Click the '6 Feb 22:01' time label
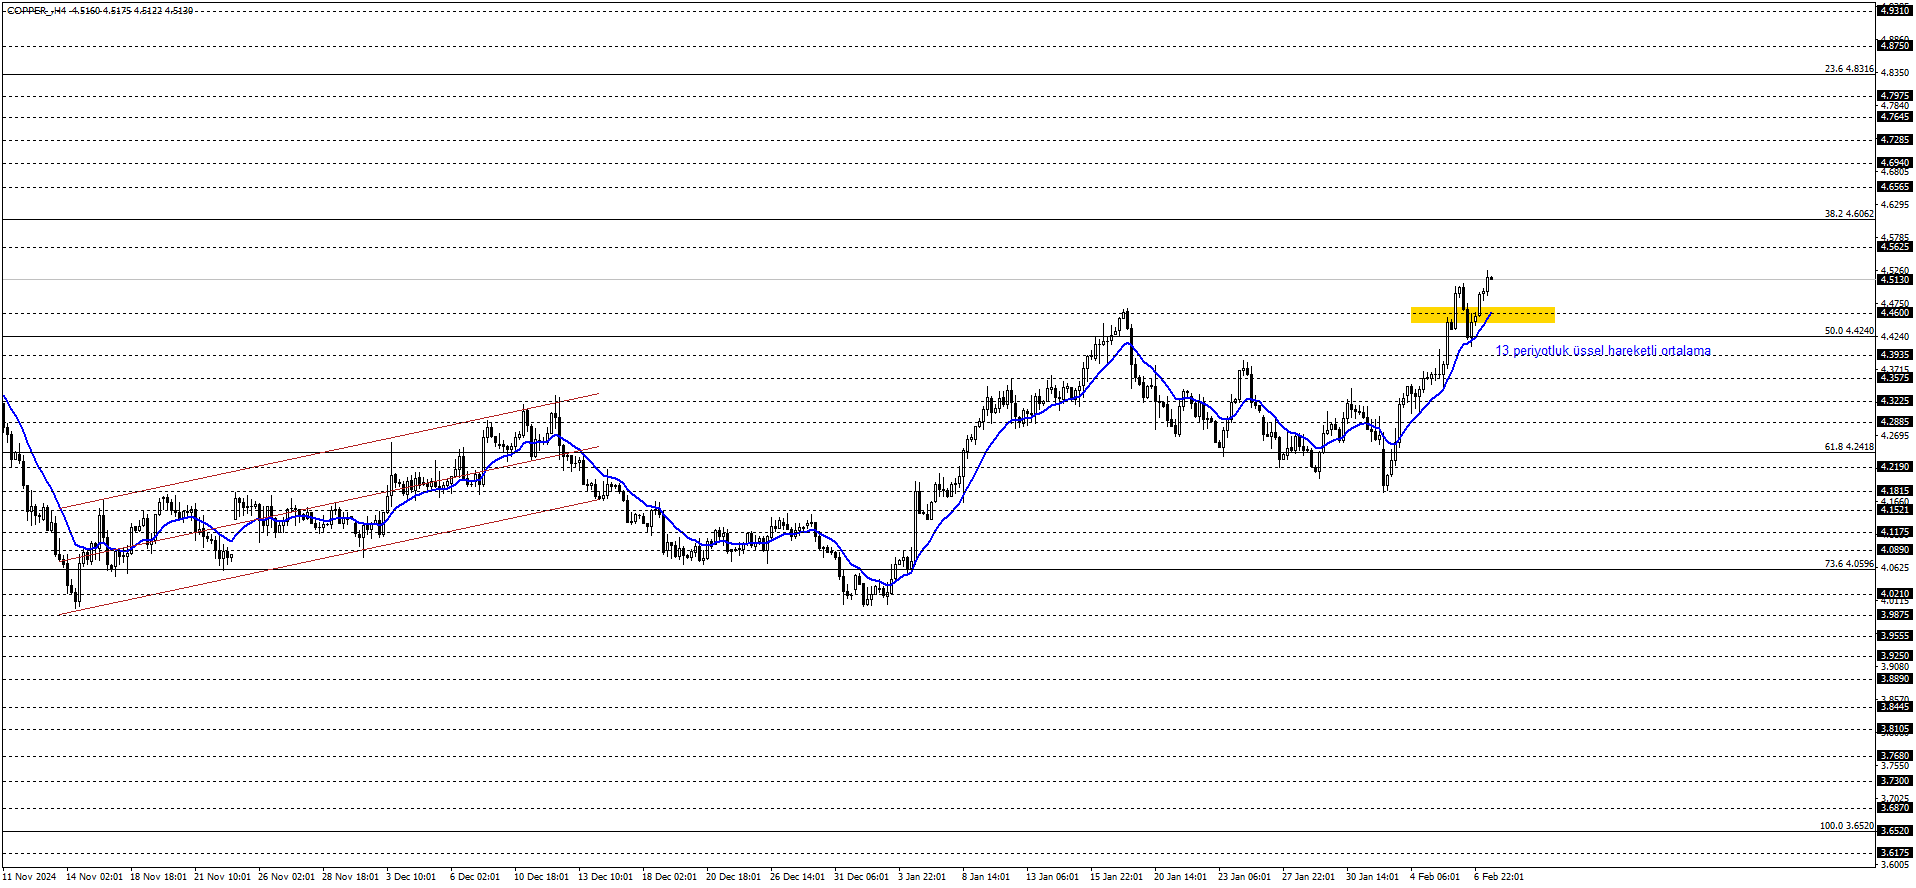This screenshot has width=1916, height=888. [1499, 877]
